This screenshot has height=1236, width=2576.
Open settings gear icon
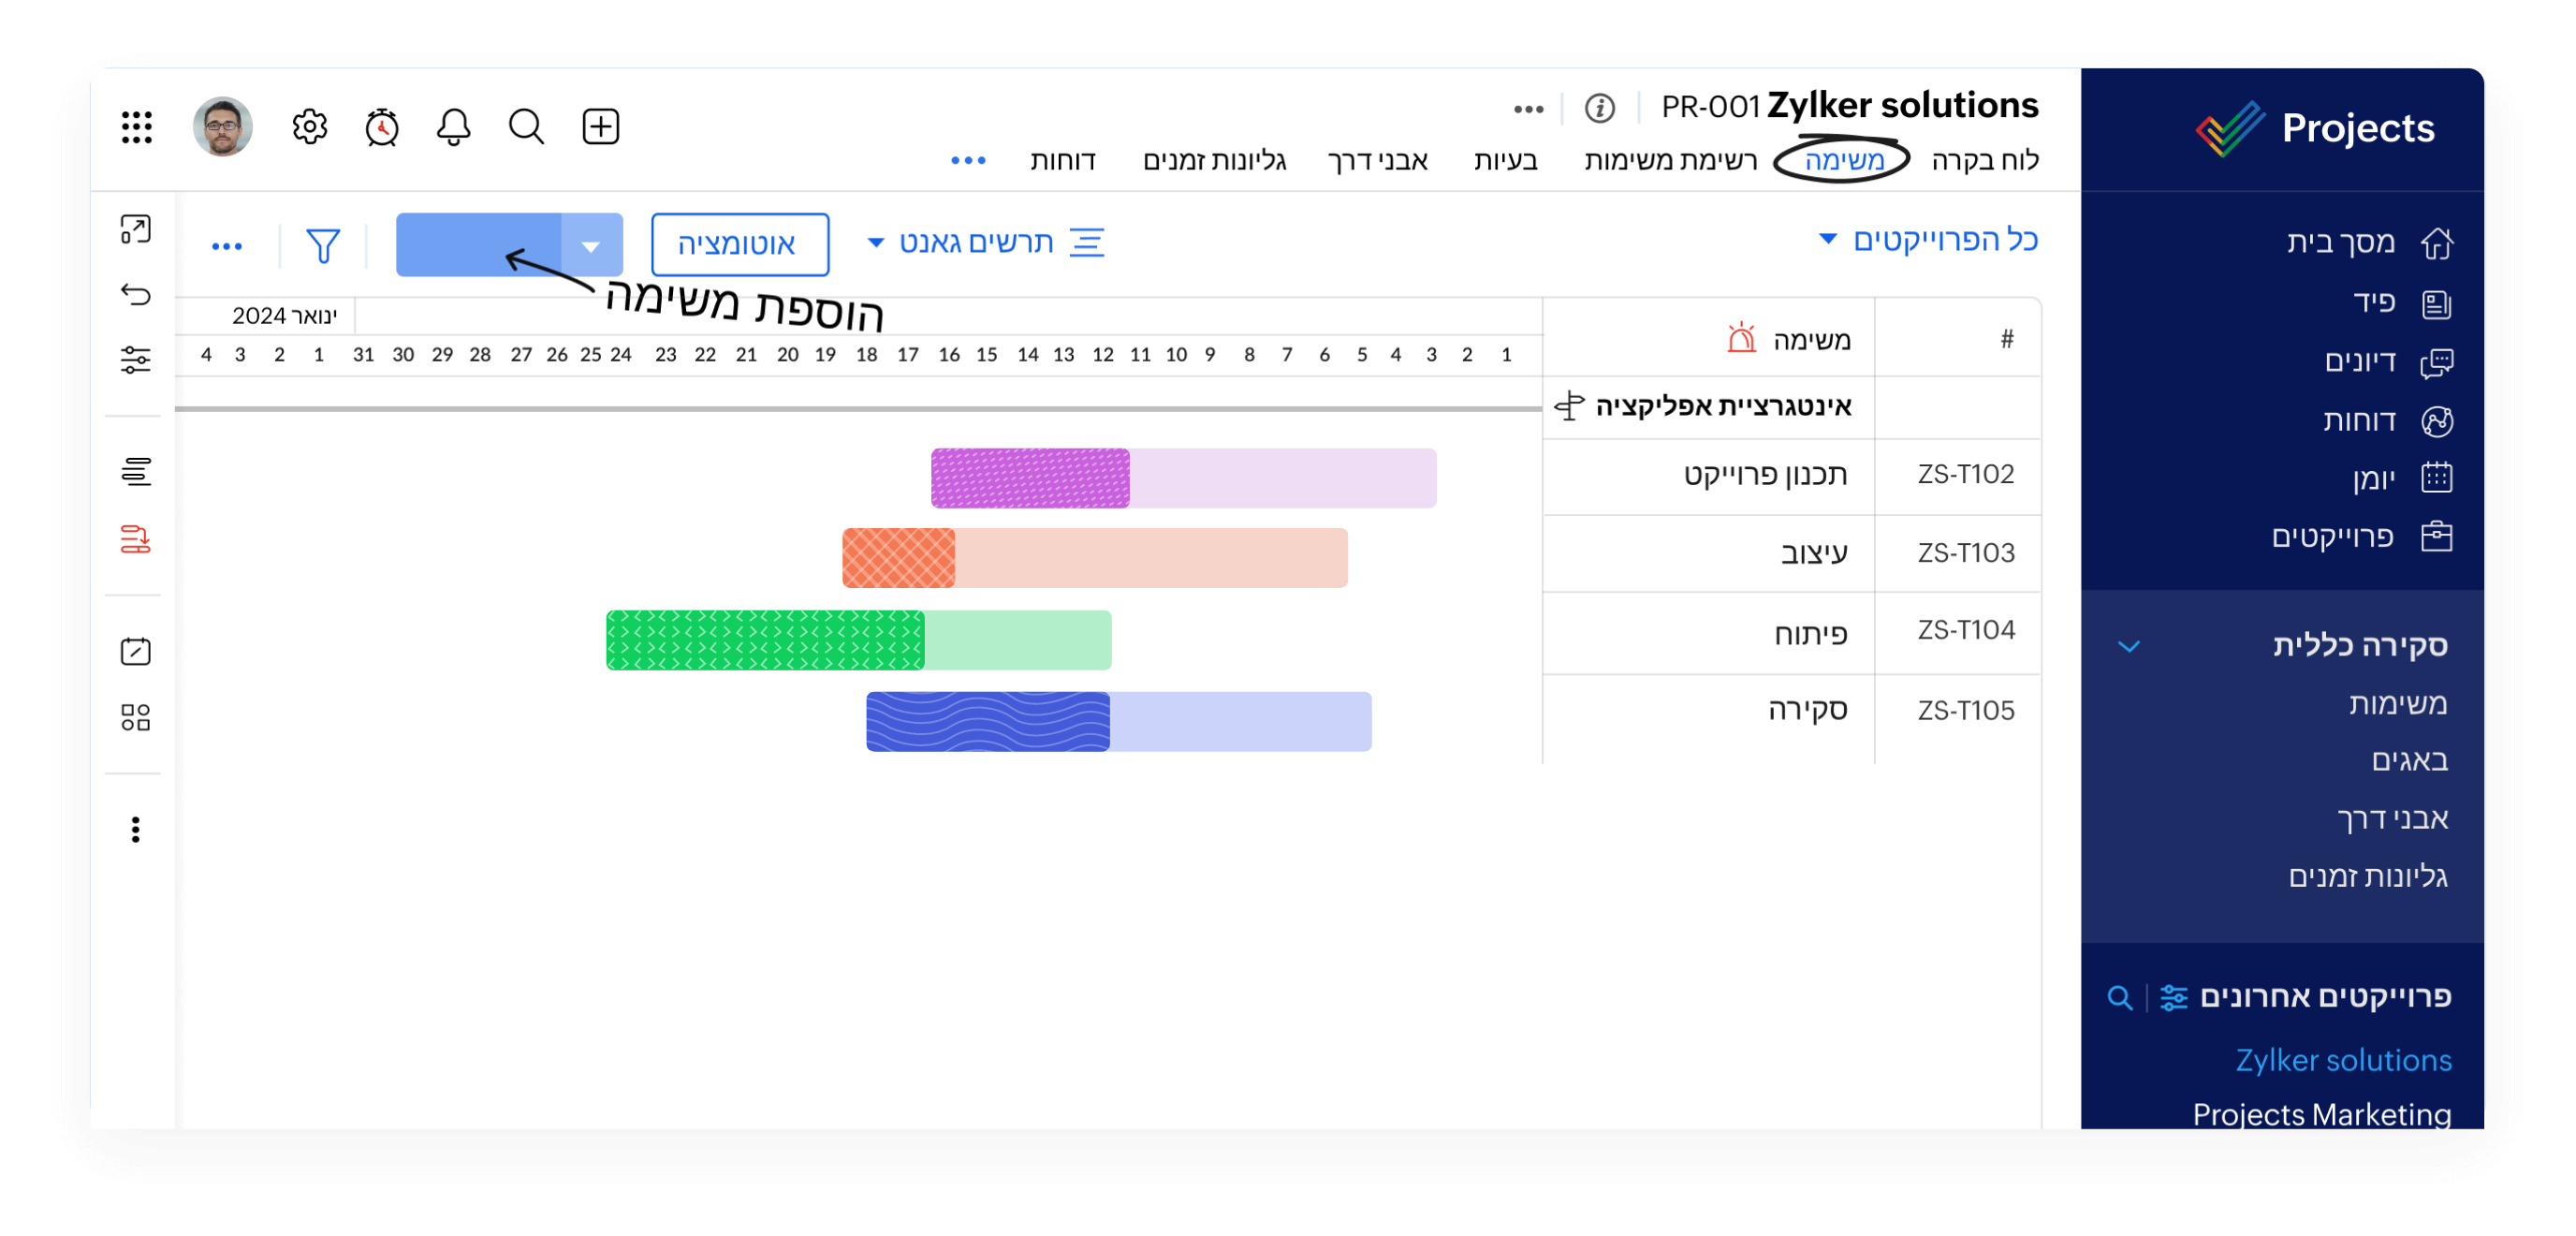(x=309, y=127)
